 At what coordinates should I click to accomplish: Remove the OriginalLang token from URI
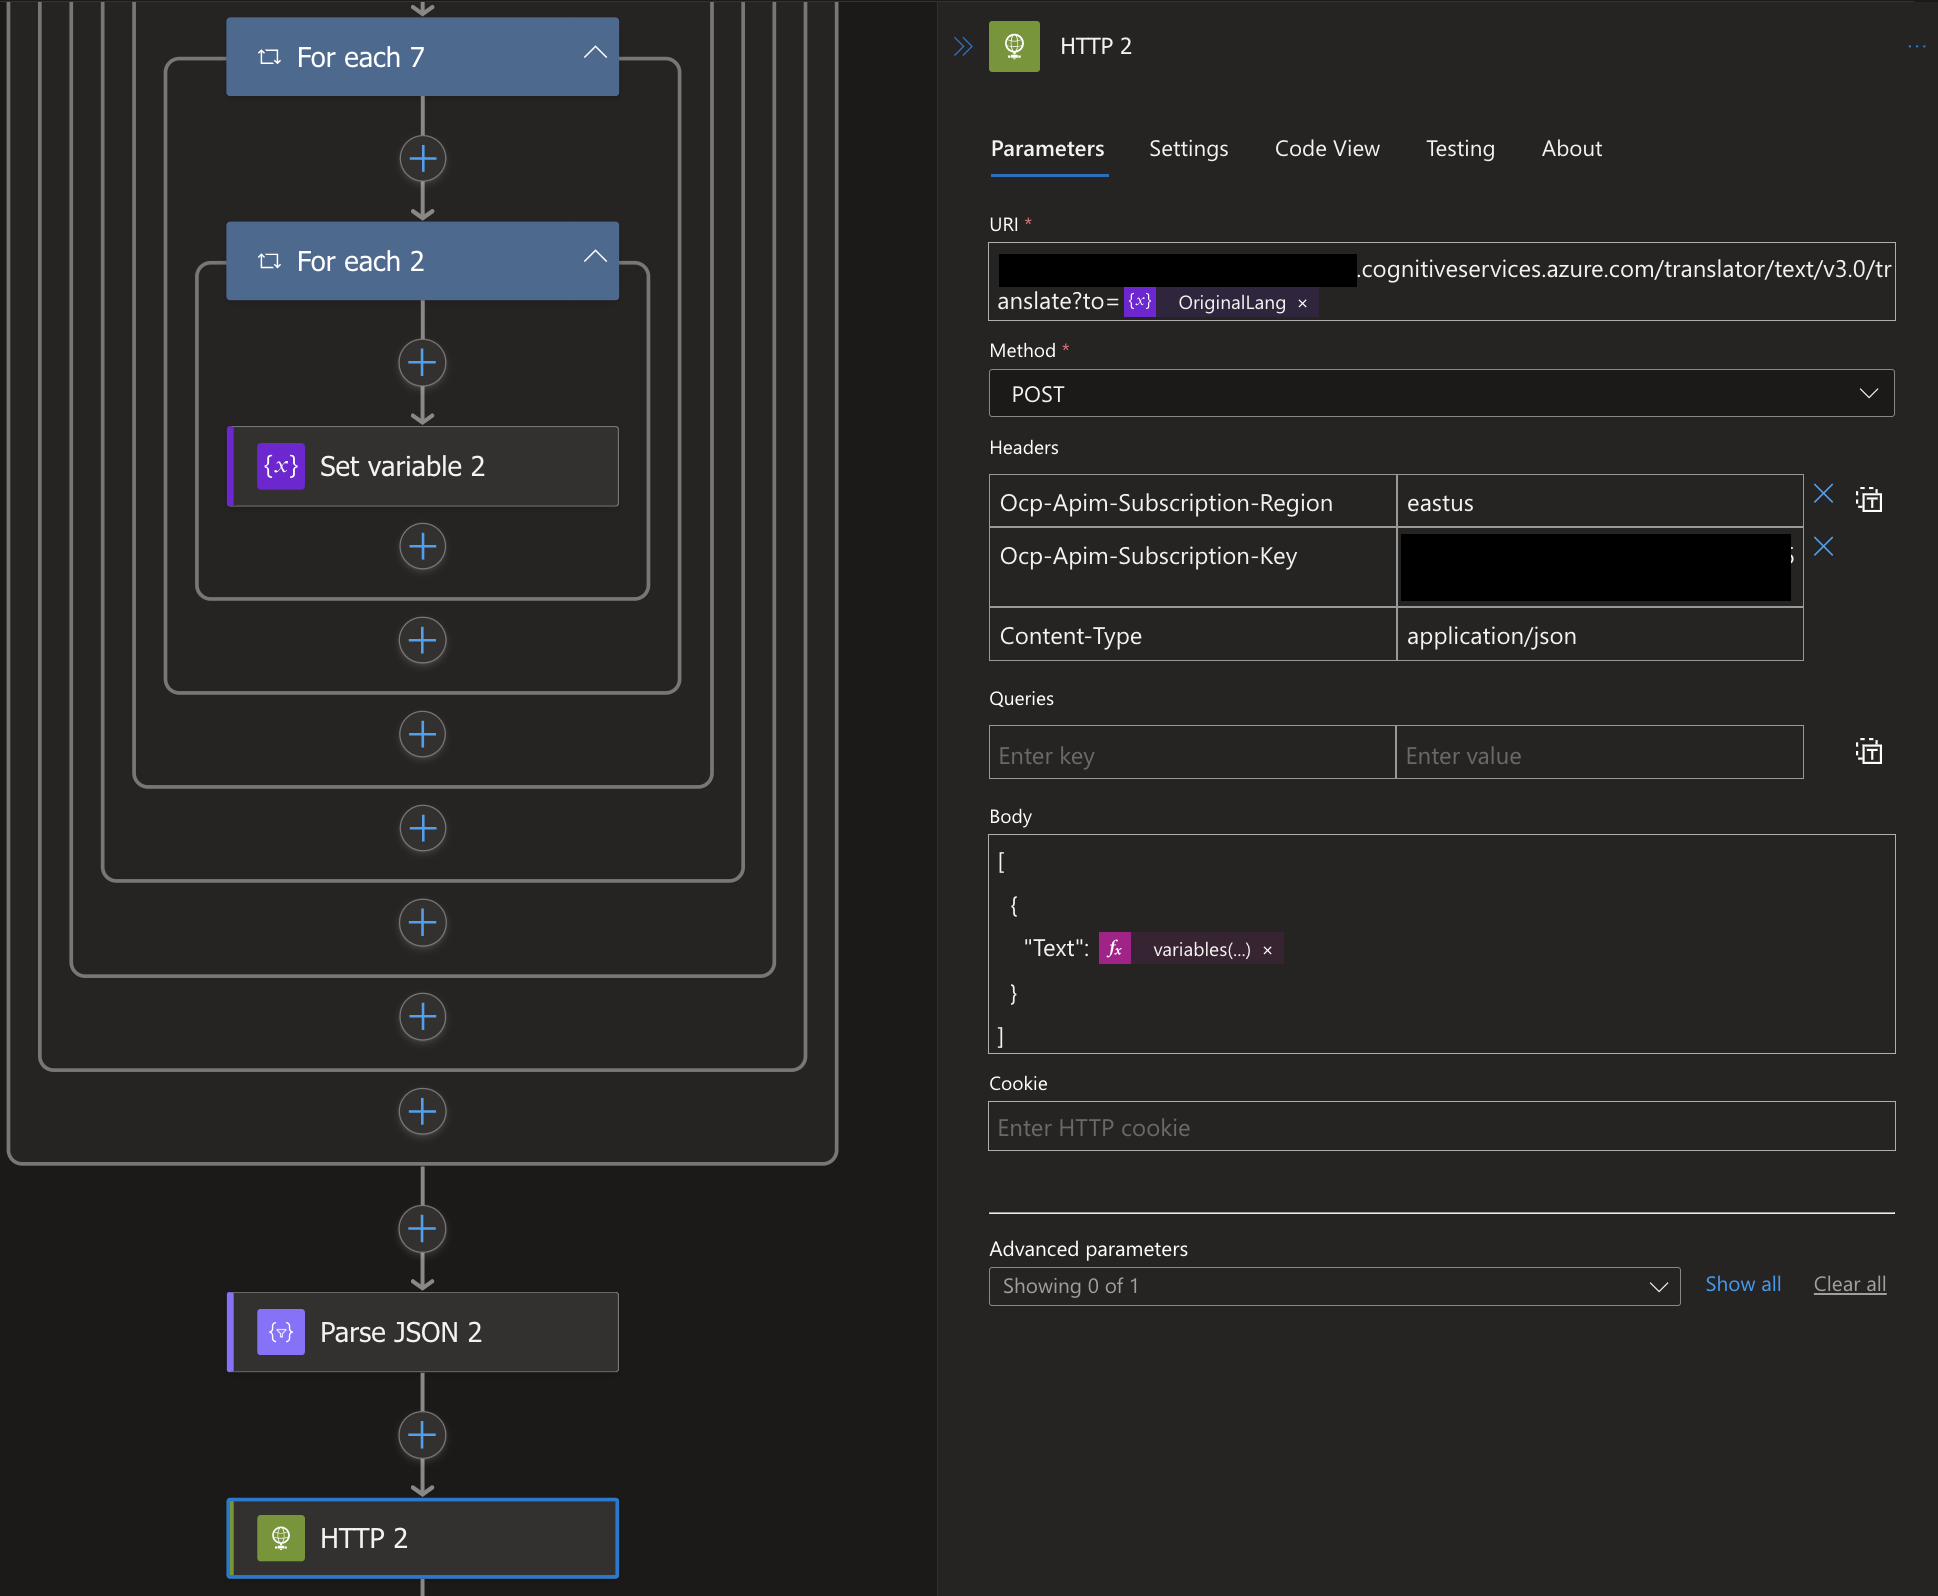[x=1302, y=303]
